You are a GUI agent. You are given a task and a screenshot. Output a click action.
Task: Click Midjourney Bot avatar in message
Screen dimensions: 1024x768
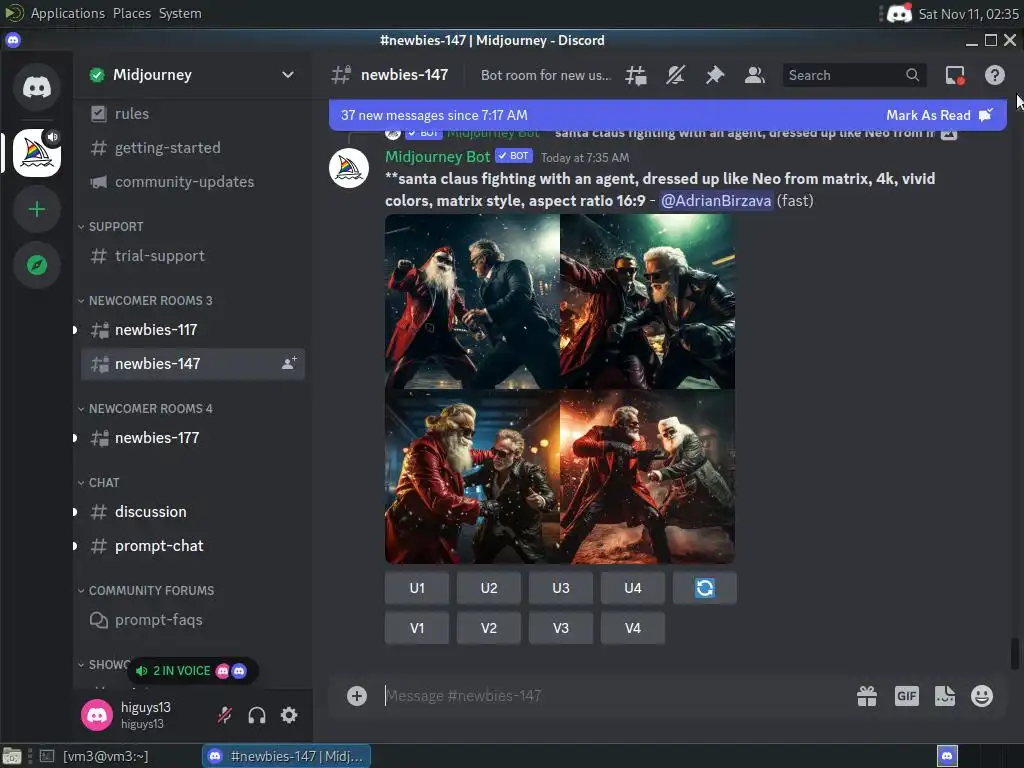[x=349, y=168]
